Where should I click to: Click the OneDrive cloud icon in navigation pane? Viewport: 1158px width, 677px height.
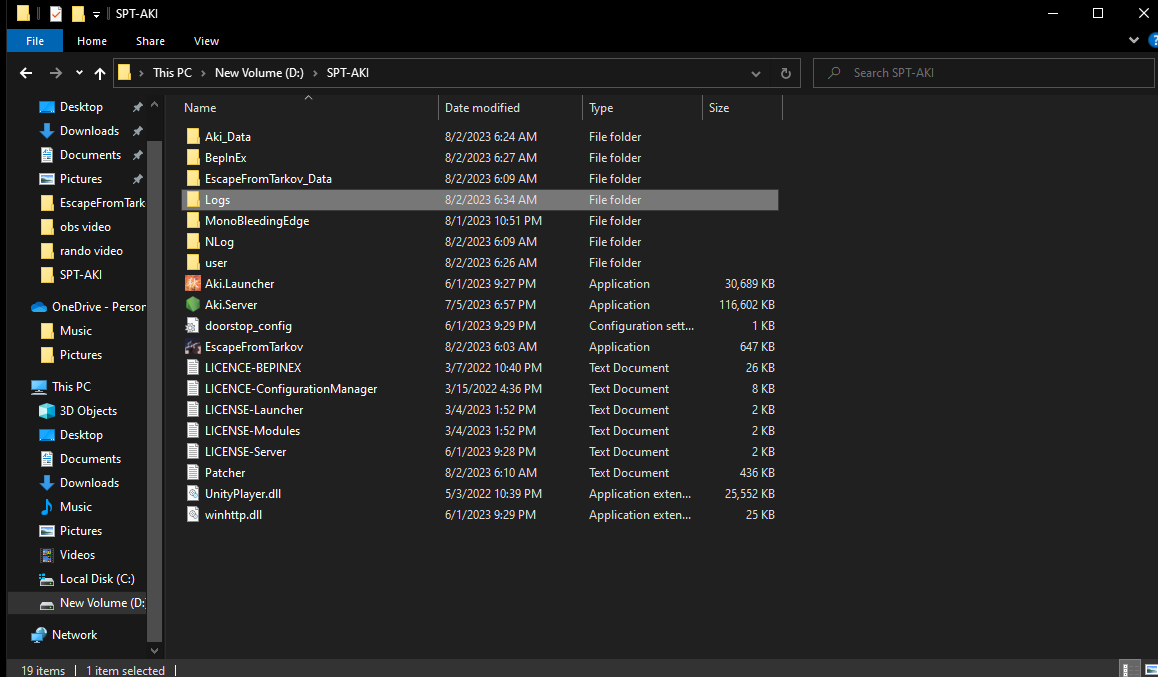(x=38, y=307)
